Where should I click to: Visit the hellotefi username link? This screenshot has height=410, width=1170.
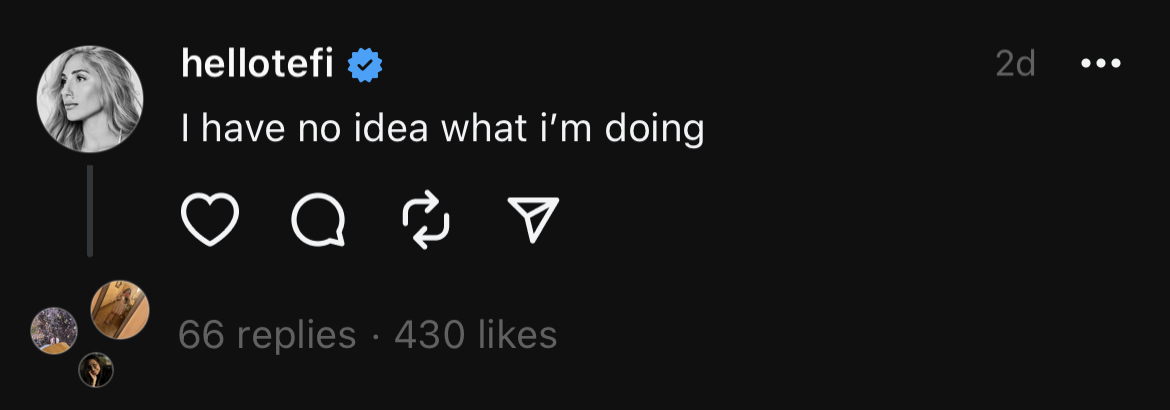(257, 65)
